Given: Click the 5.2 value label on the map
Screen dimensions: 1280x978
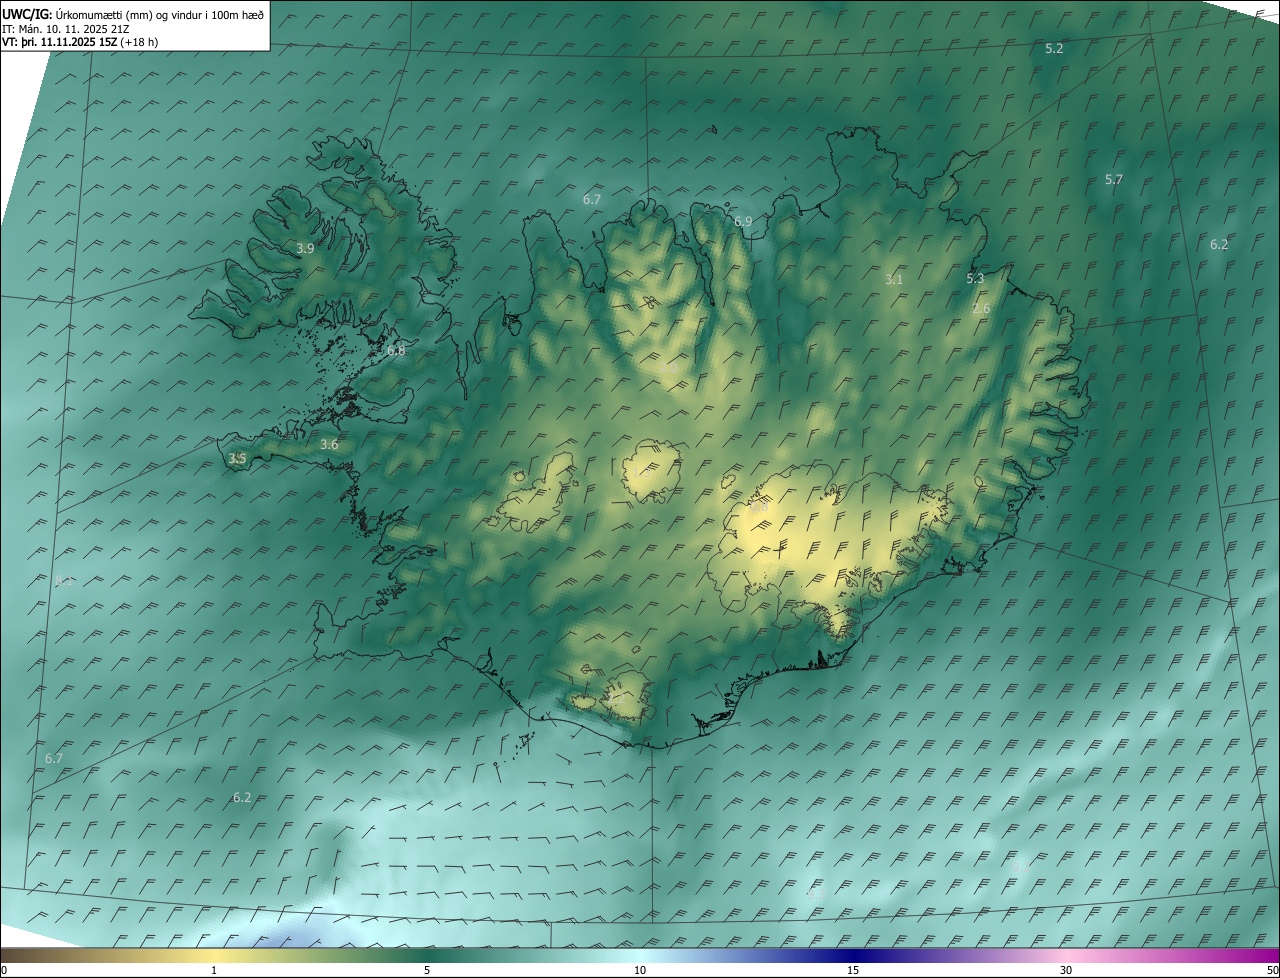Looking at the screenshot, I should pos(1054,48).
